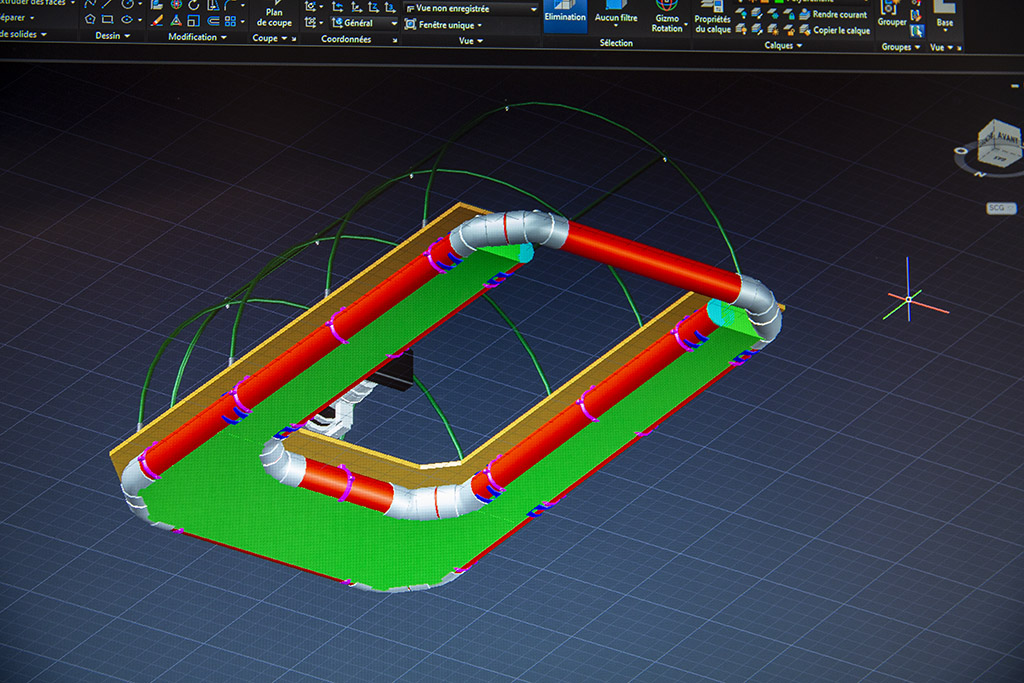Expand the Calques panel dropdown
Screen dimensions: 1024x683
click(x=783, y=46)
